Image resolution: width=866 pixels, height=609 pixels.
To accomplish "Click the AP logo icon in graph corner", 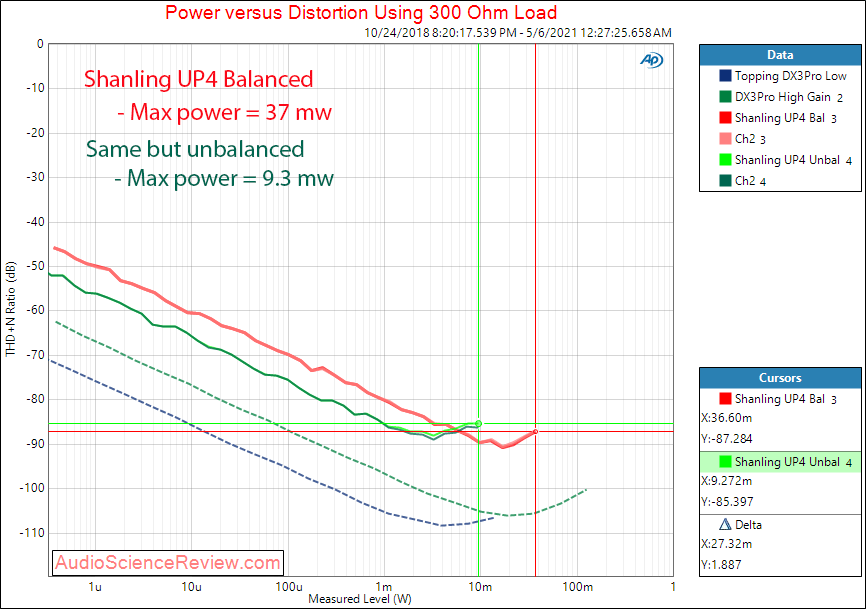I will click(x=652, y=60).
